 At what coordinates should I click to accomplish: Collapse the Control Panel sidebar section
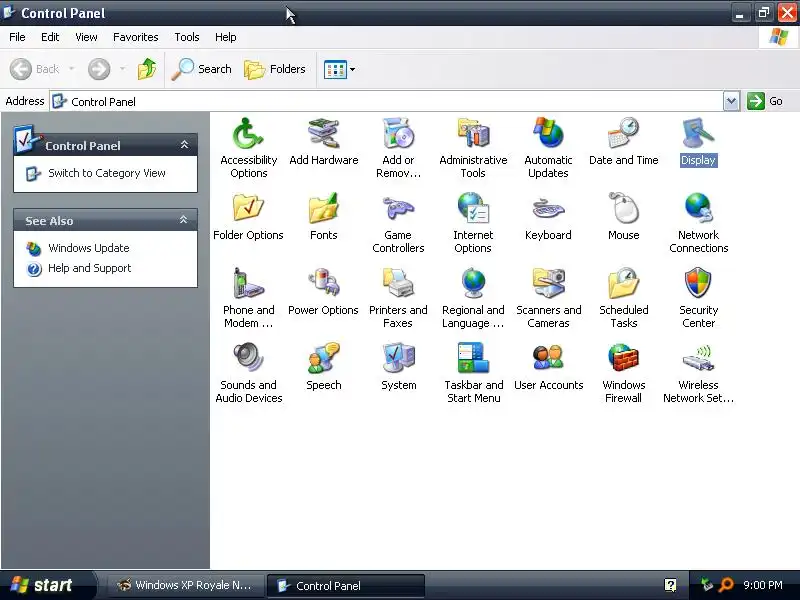click(x=184, y=145)
